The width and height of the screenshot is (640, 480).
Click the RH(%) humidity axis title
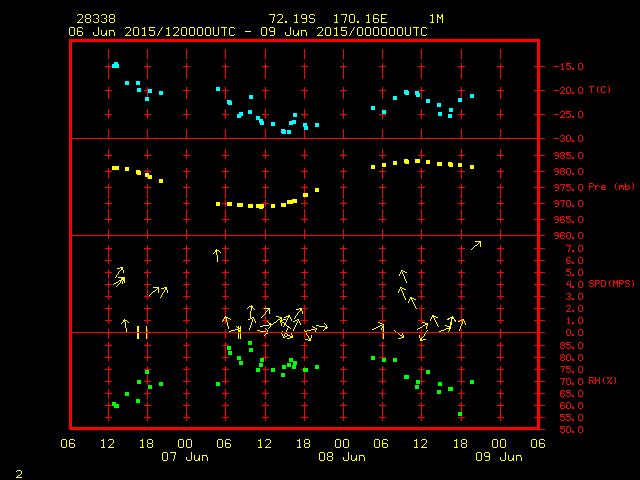point(602,380)
